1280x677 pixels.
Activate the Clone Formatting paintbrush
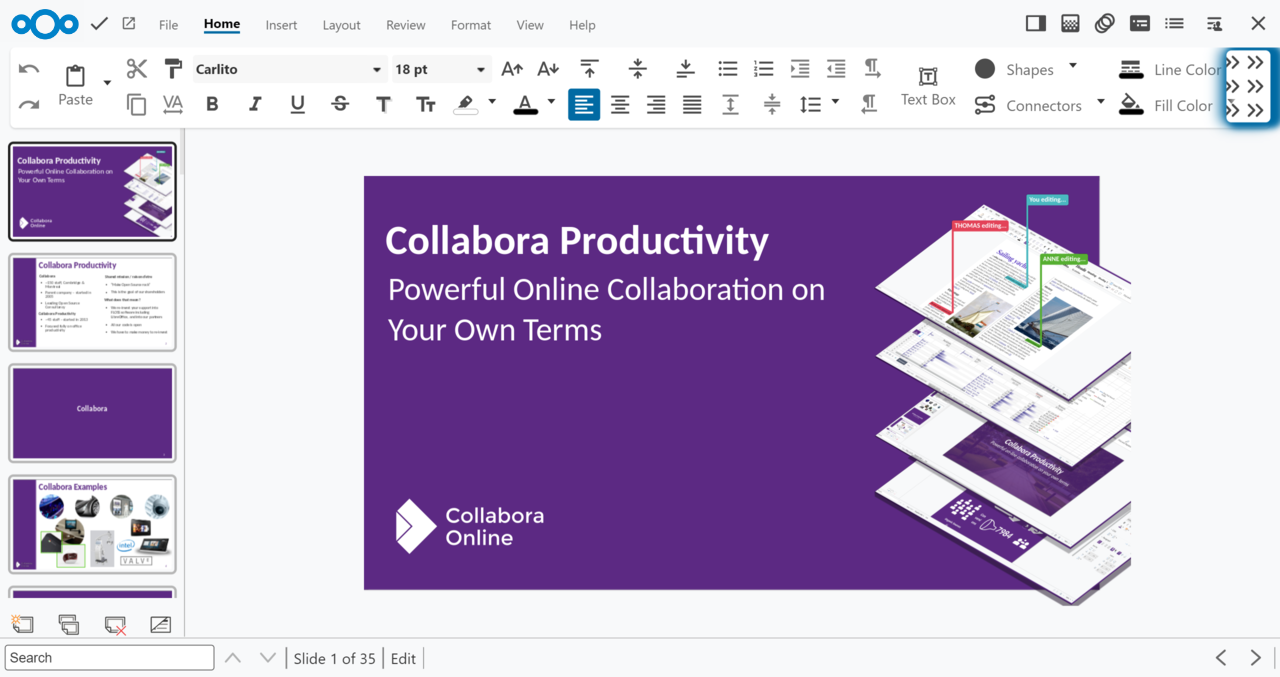173,69
